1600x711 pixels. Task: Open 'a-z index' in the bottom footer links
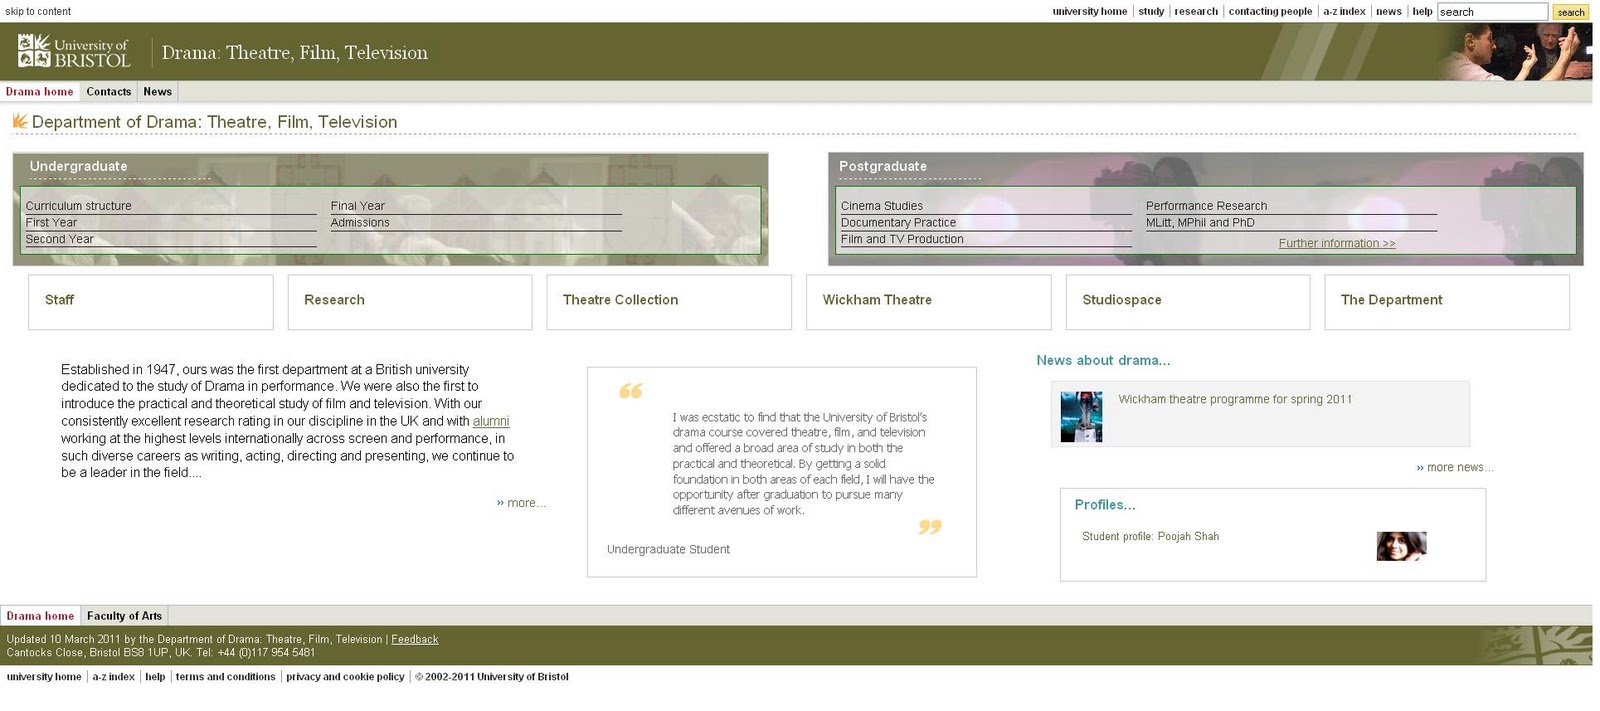pos(113,677)
